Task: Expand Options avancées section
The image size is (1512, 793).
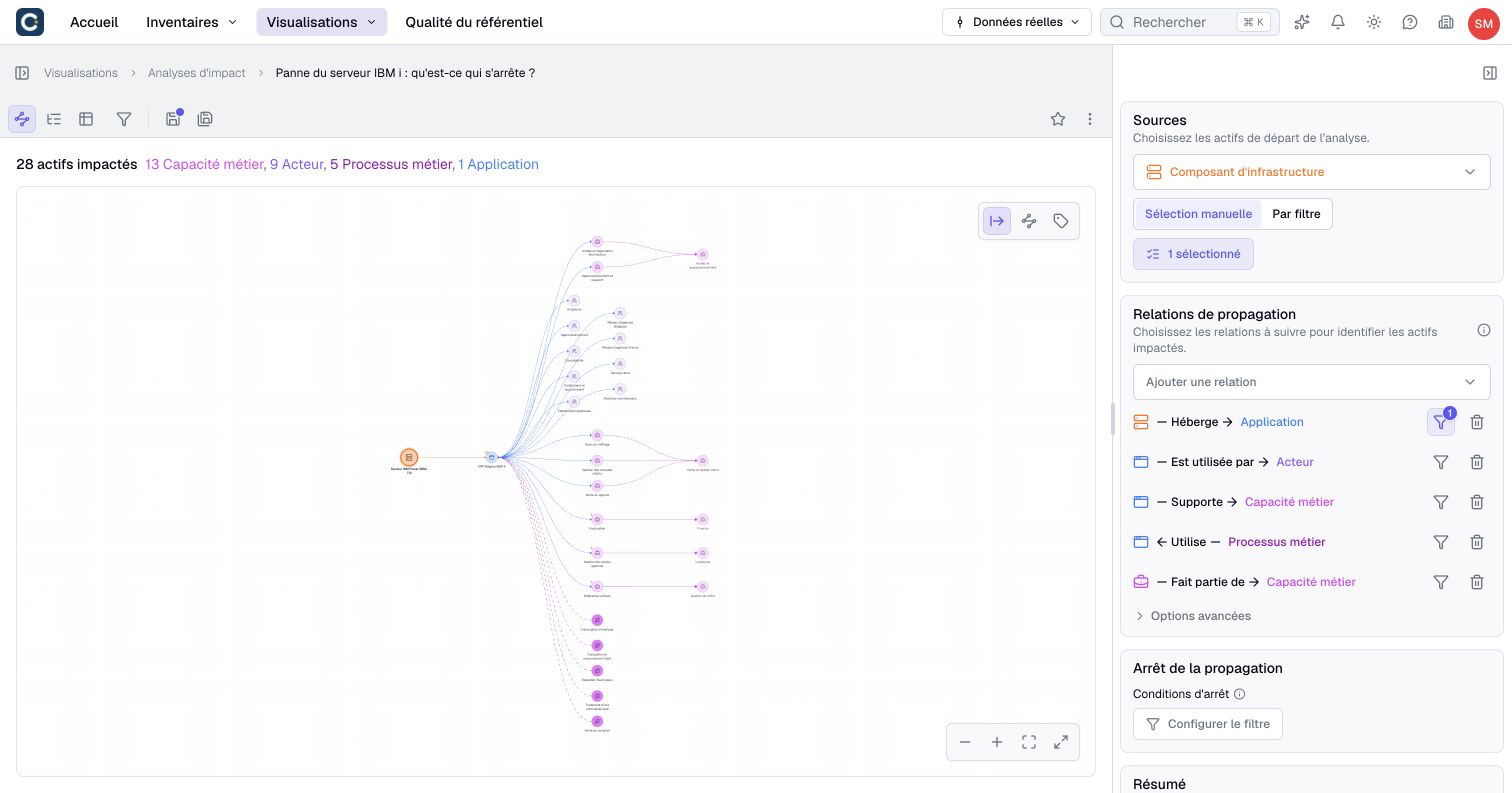Action: click(x=1193, y=616)
